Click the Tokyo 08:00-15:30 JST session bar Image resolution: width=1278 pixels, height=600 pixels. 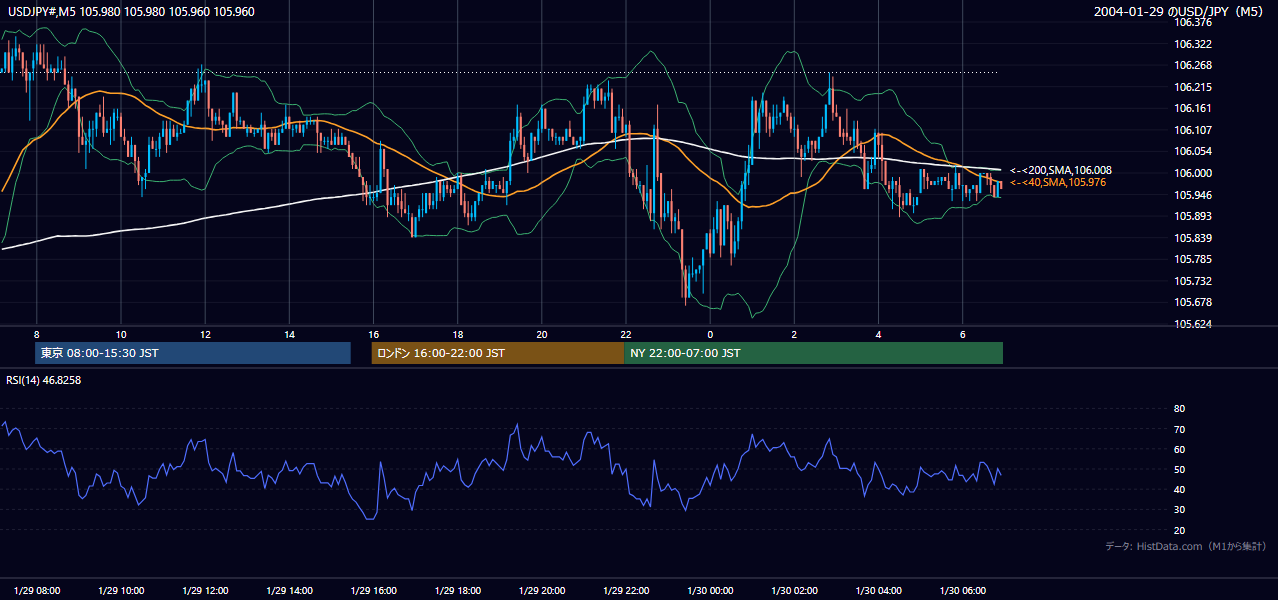click(x=193, y=353)
